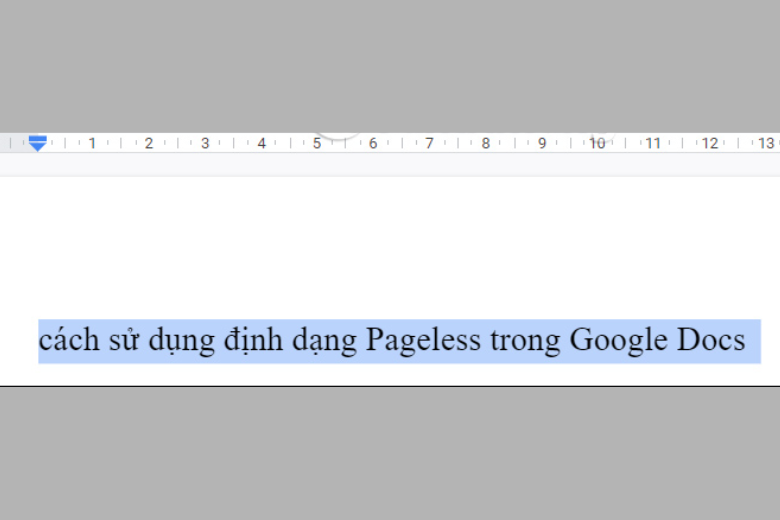Click the highlighted text line about Pageless
Viewport: 780px width, 520px height.
tap(399, 341)
